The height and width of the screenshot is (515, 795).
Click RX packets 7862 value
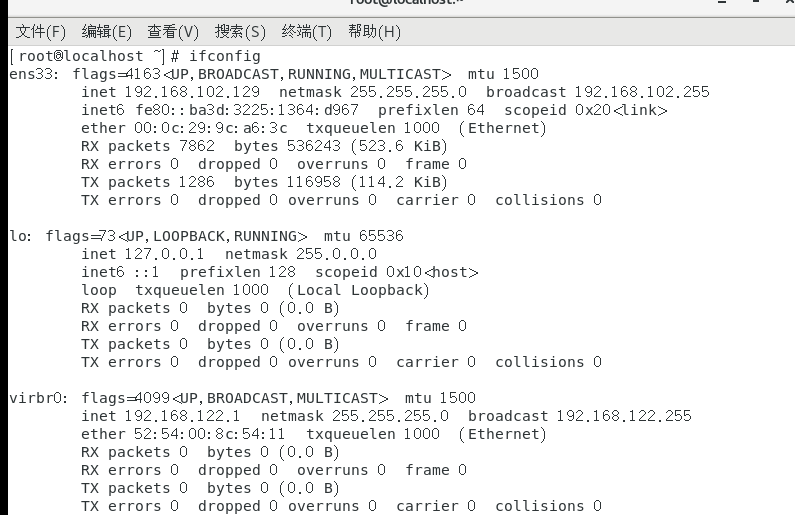point(197,146)
